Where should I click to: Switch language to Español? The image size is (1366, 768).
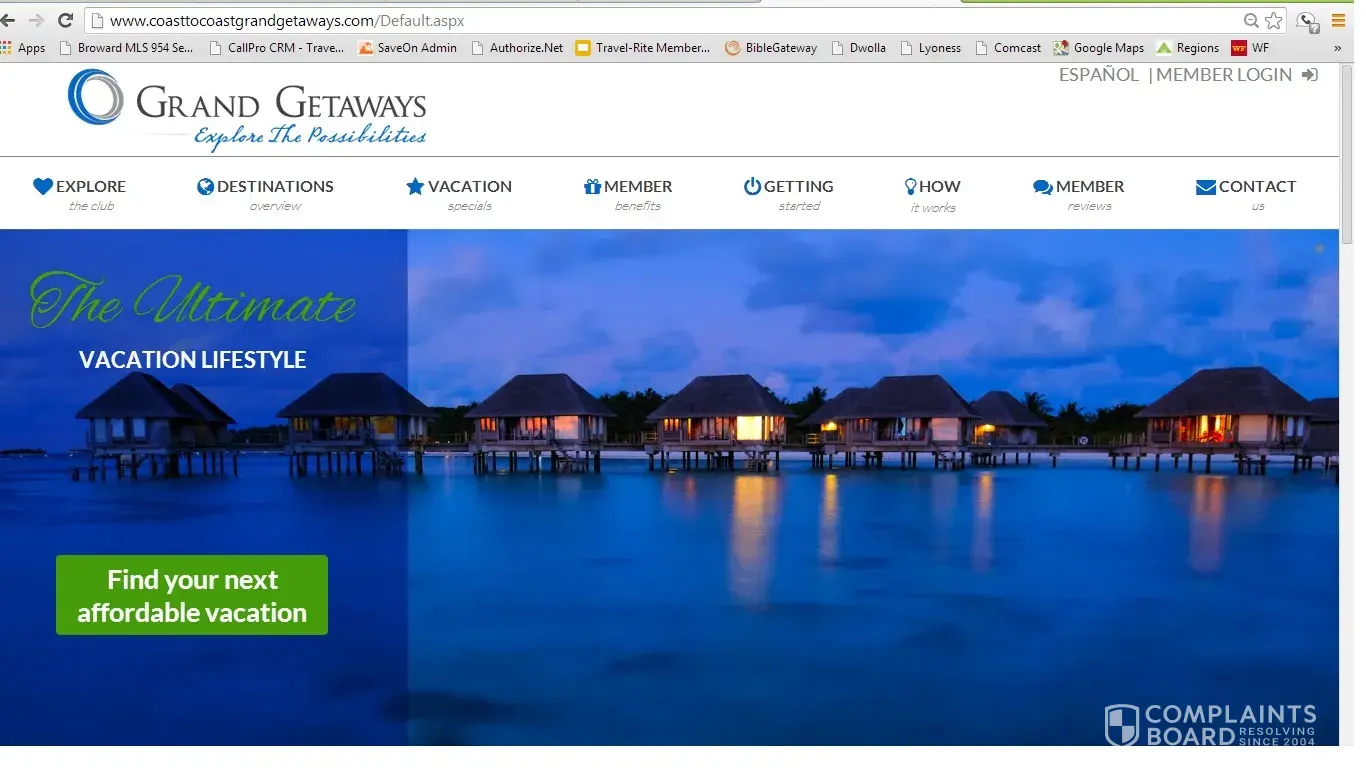pyautogui.click(x=1098, y=75)
